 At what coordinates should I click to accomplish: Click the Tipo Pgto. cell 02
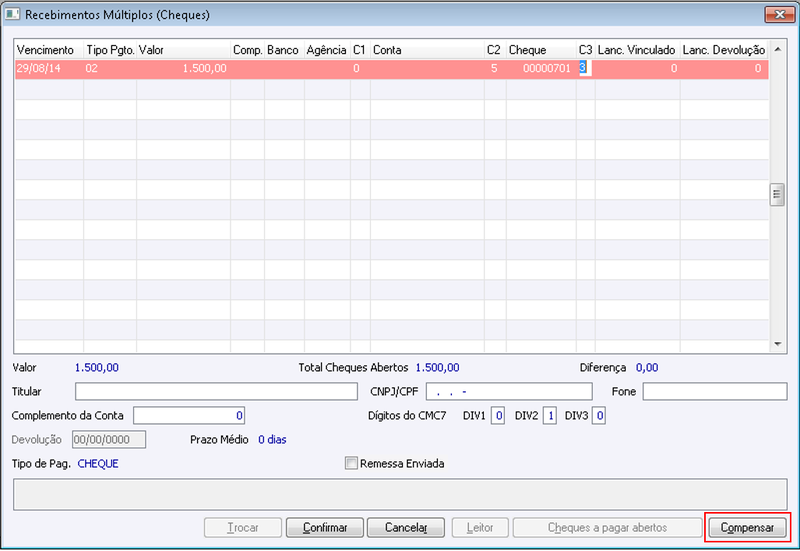pos(110,68)
